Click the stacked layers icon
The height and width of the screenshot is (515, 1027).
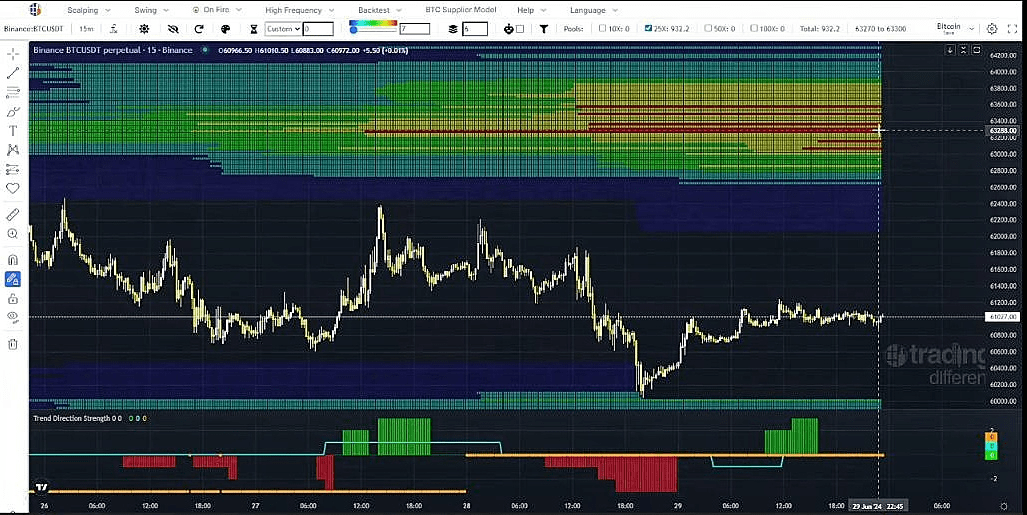(x=453, y=29)
